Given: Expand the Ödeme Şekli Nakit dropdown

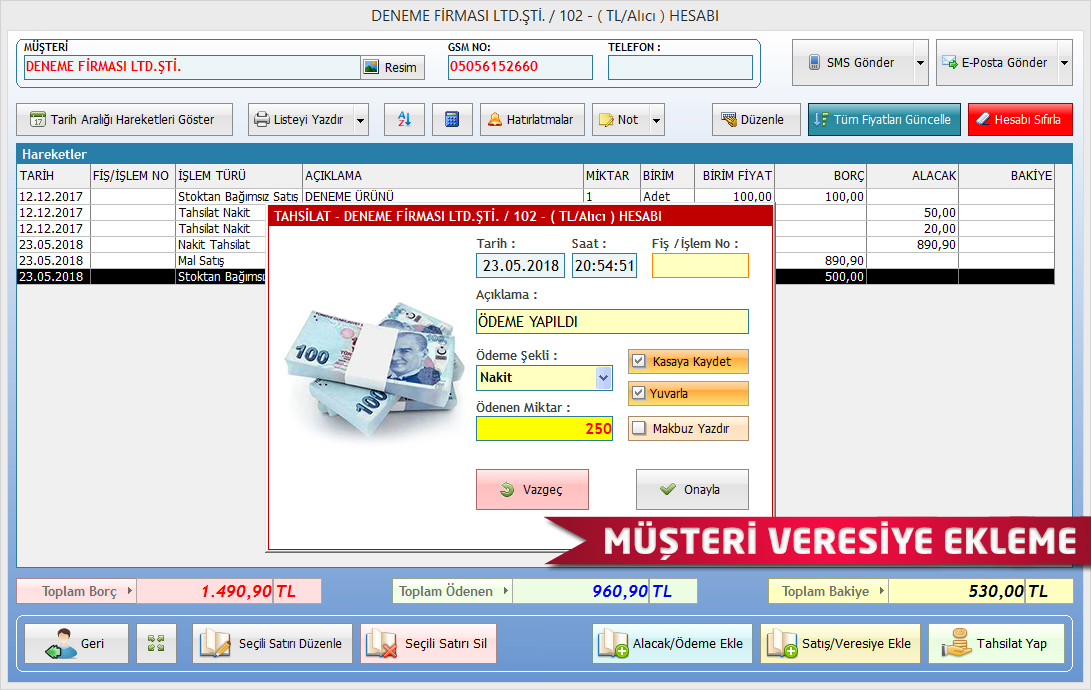Looking at the screenshot, I should [x=603, y=378].
